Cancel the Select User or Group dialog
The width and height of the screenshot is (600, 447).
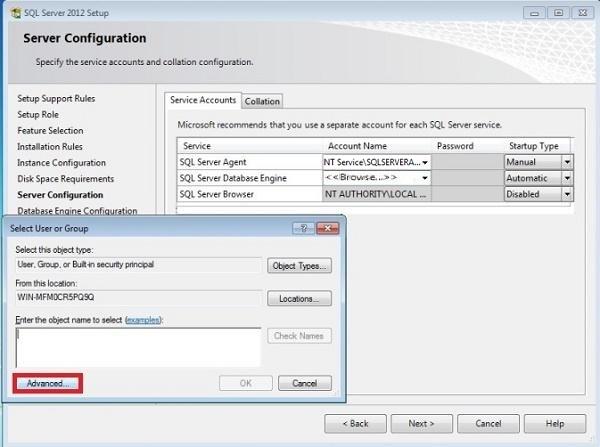pos(304,383)
